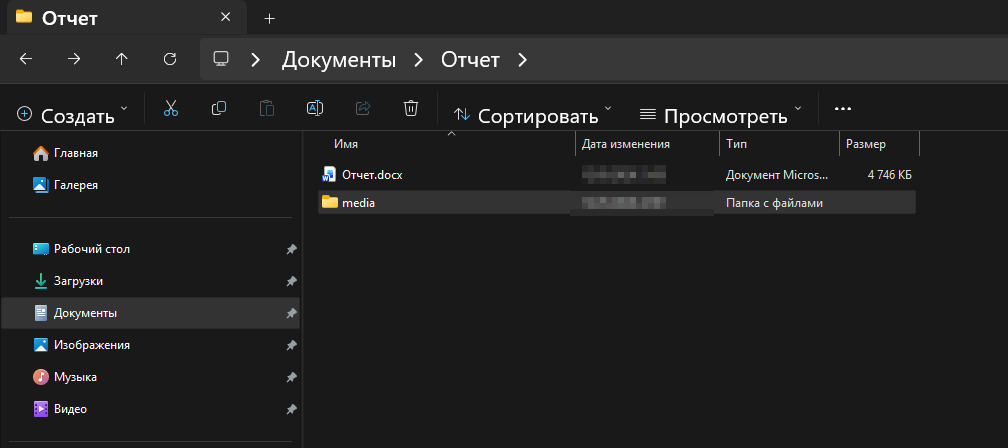Open Документы in the sidebar
Screen dimensions: 1008x448
[x=150, y=313]
